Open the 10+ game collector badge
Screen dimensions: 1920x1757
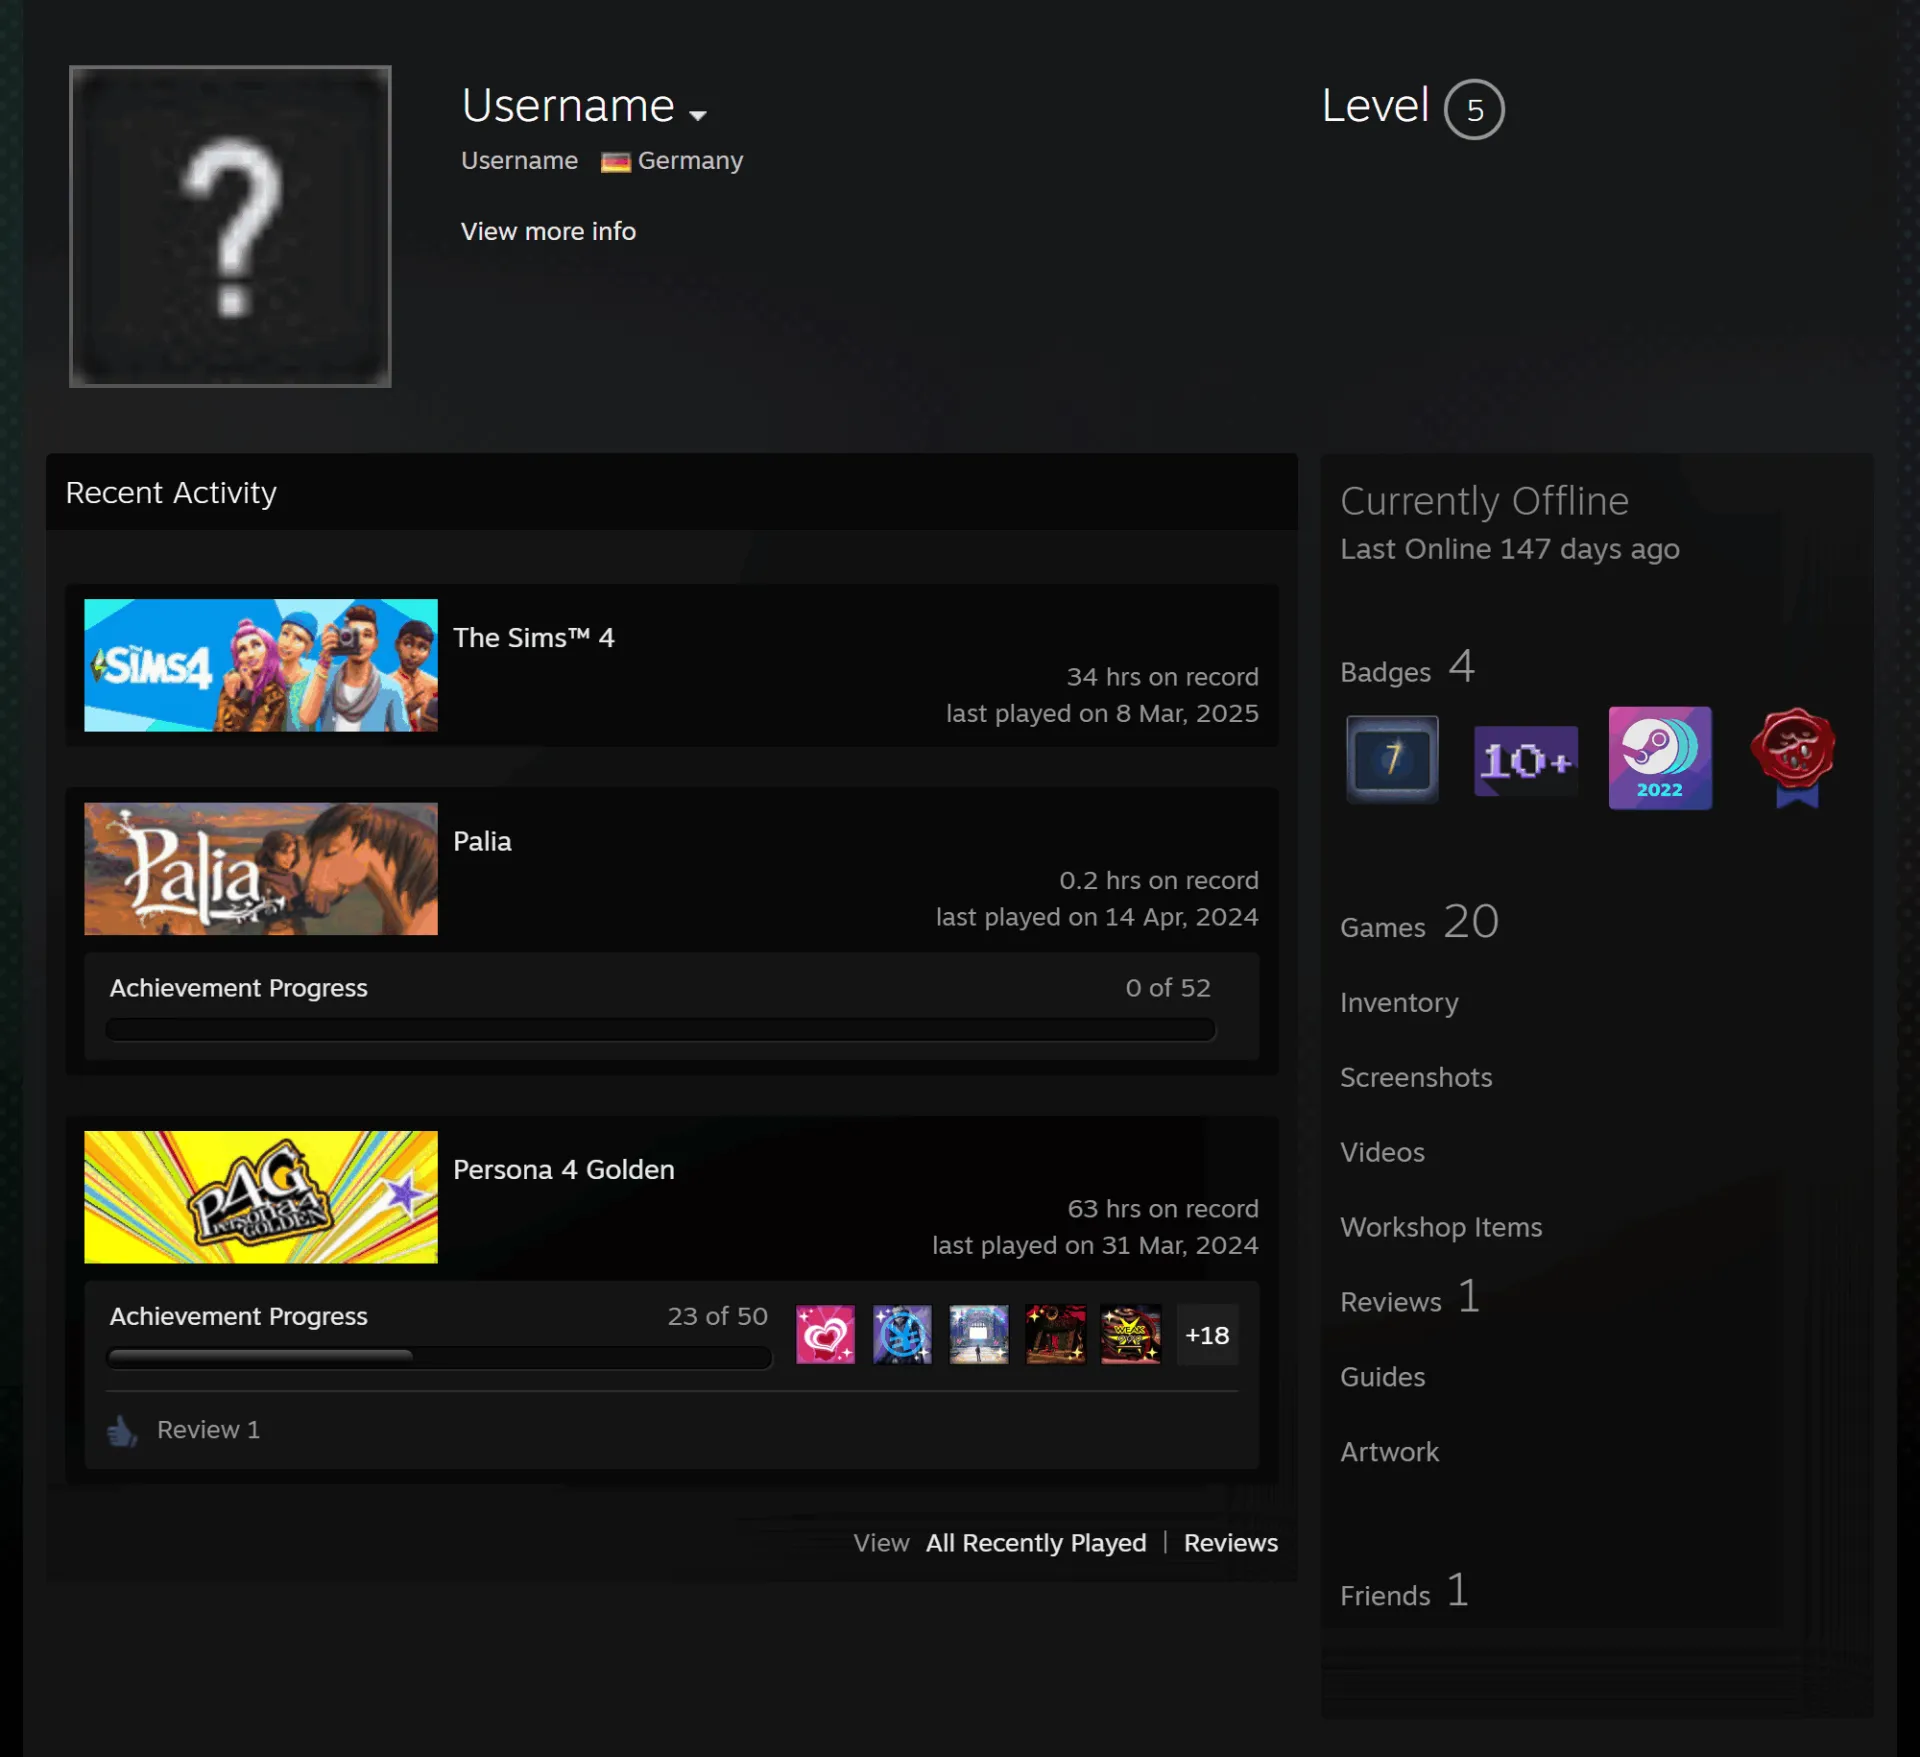[1526, 761]
